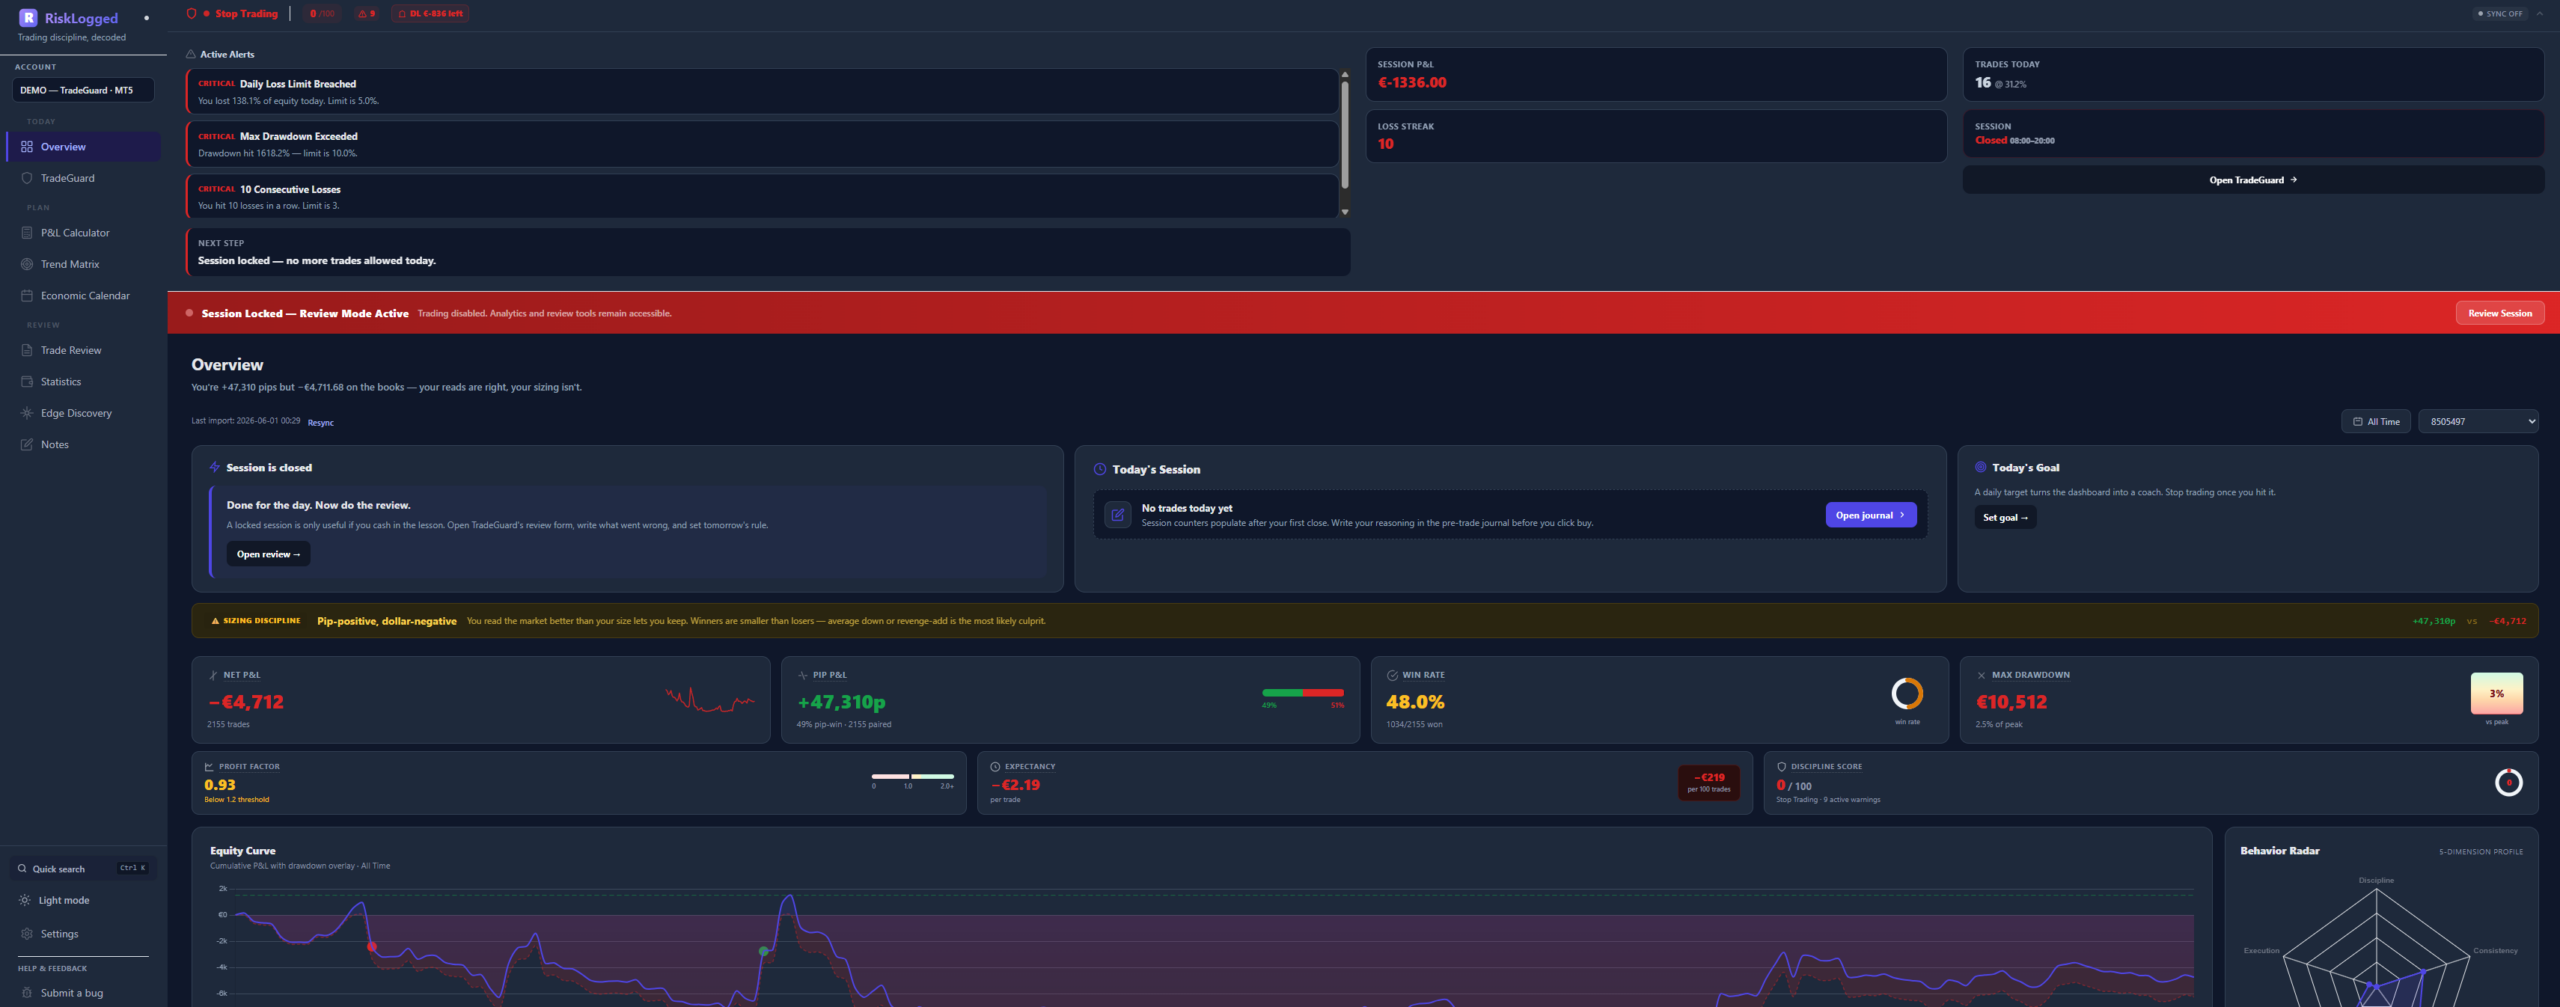Click the target icon by Today's Goal
2560x1007 pixels.
pyautogui.click(x=1981, y=467)
